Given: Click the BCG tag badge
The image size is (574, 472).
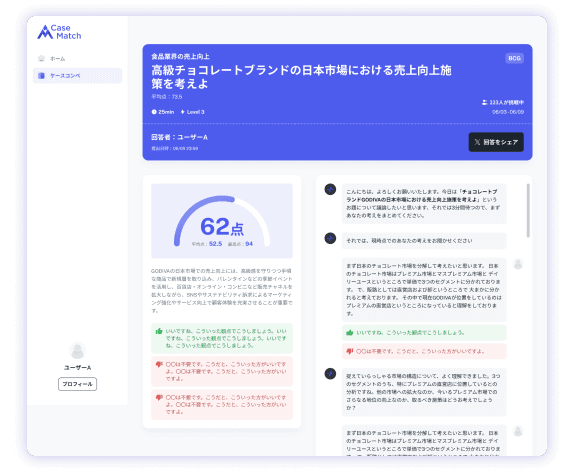Looking at the screenshot, I should point(514,58).
